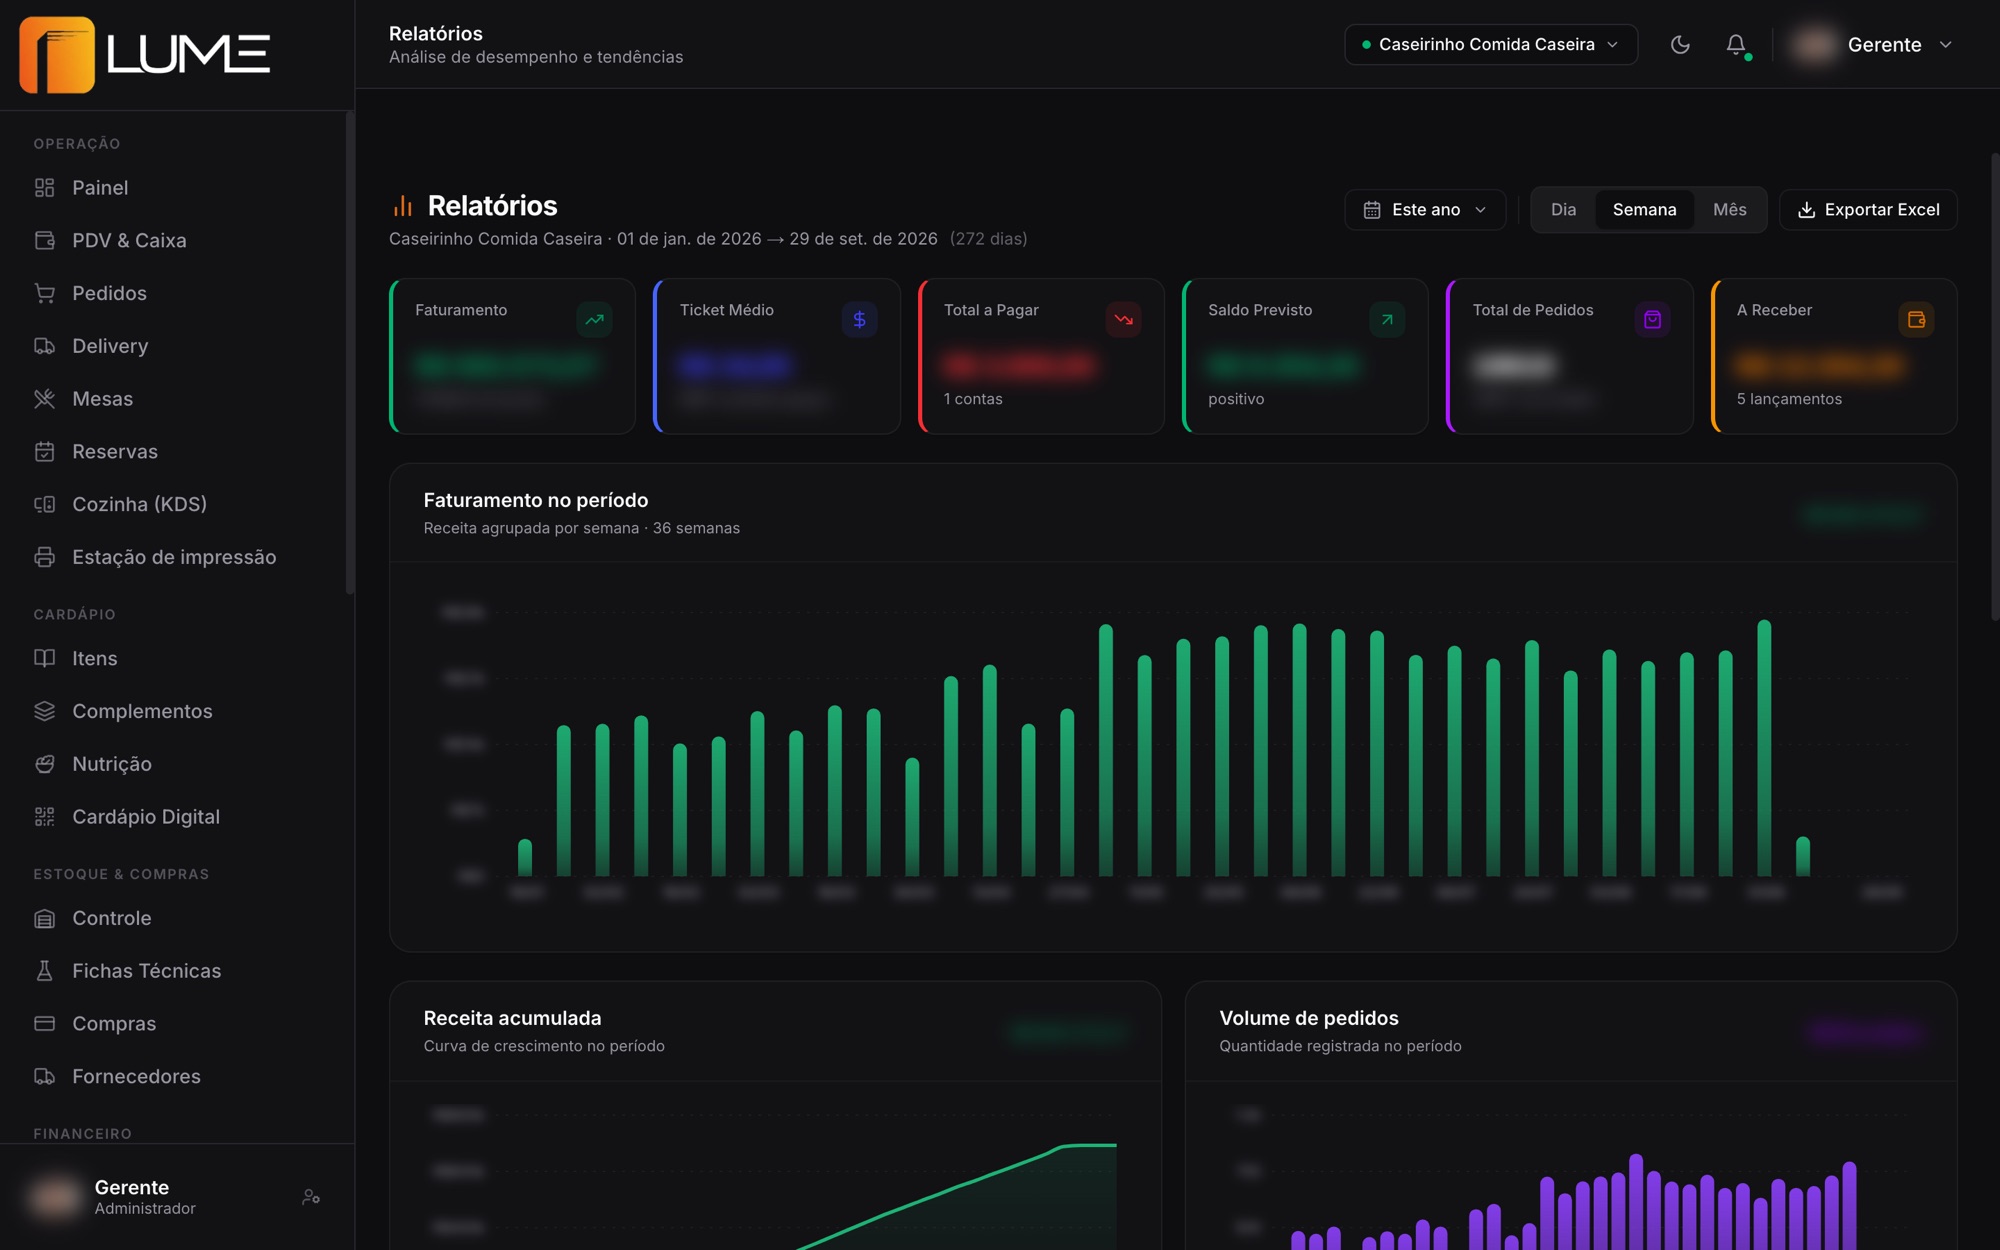Open the Nutrição section
The height and width of the screenshot is (1250, 2000).
coord(112,765)
